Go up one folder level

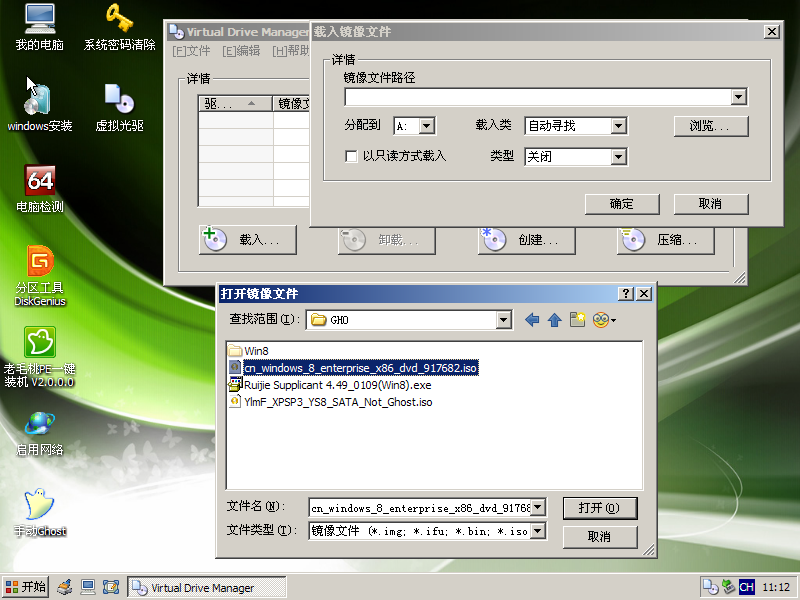pyautogui.click(x=555, y=320)
